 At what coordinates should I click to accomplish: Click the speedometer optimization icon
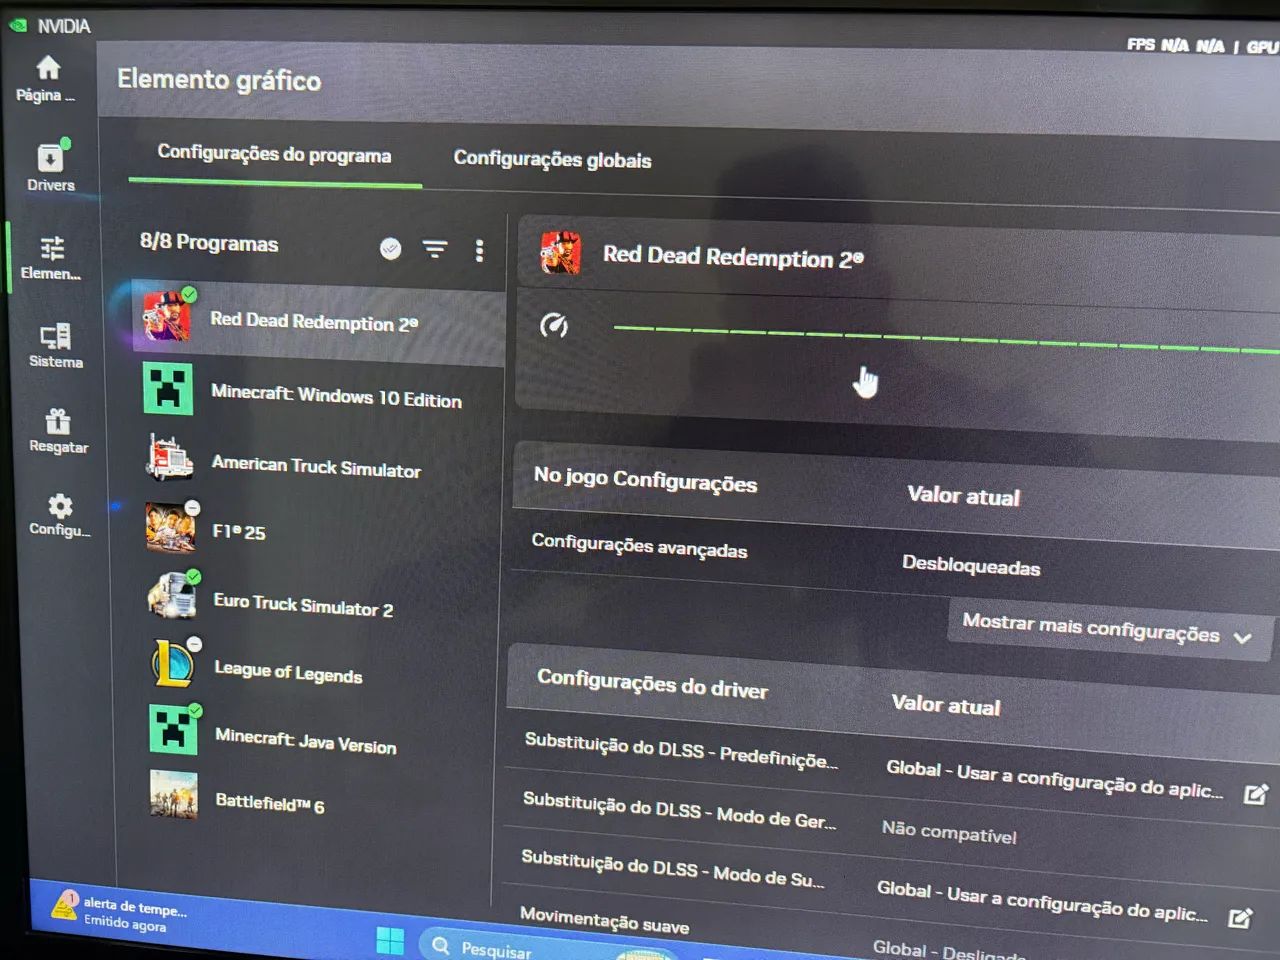pyautogui.click(x=554, y=324)
